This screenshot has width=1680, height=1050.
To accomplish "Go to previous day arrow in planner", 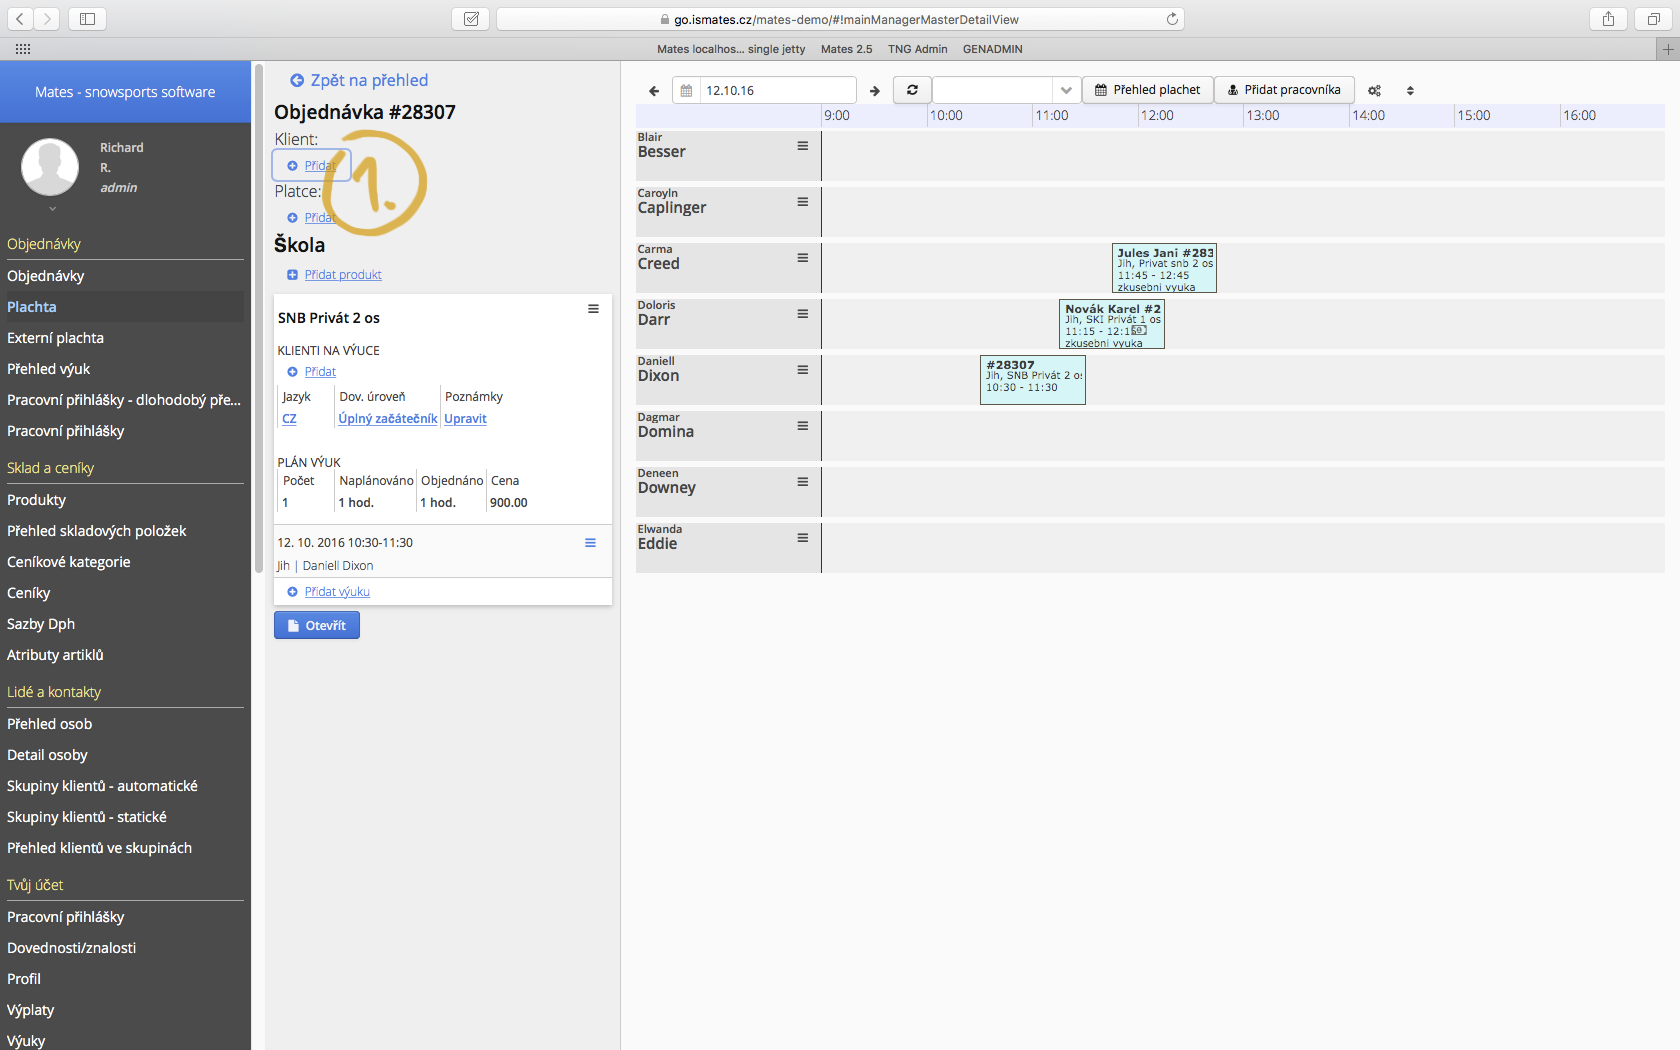I will pos(654,91).
